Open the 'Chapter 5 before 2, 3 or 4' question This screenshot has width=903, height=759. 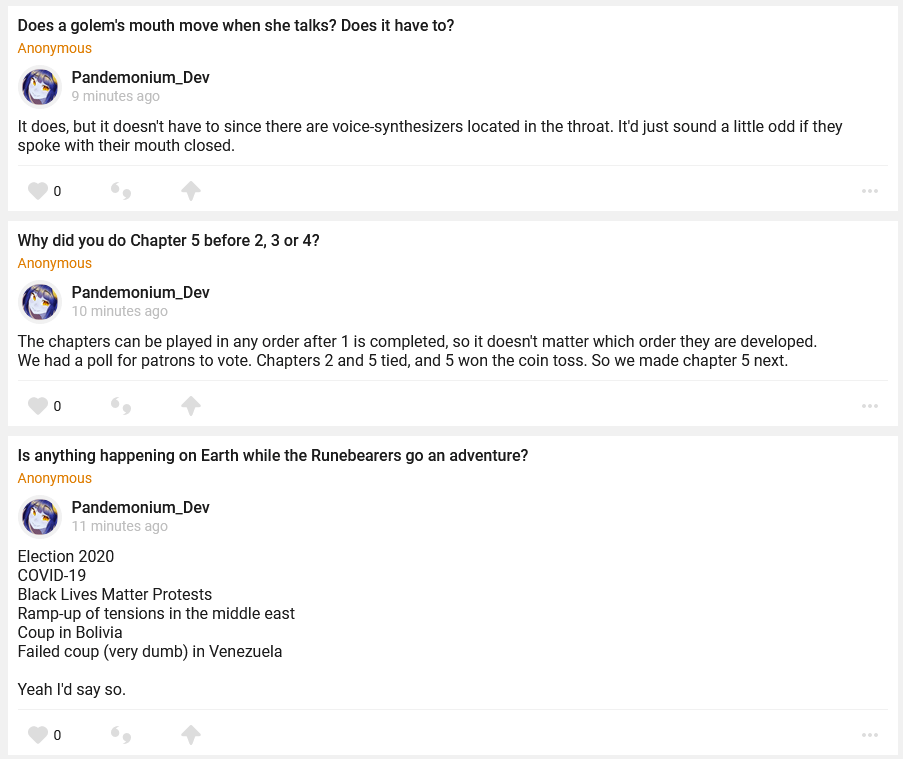[169, 240]
